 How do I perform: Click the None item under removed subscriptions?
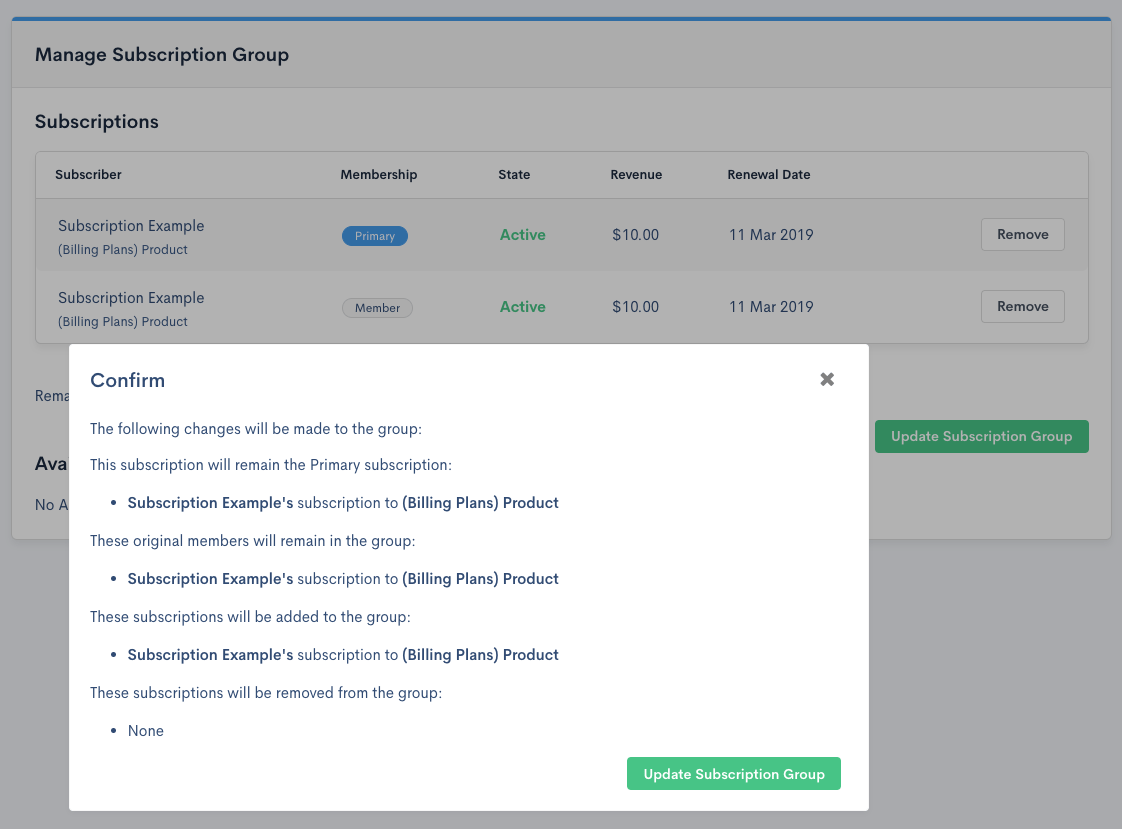[146, 731]
